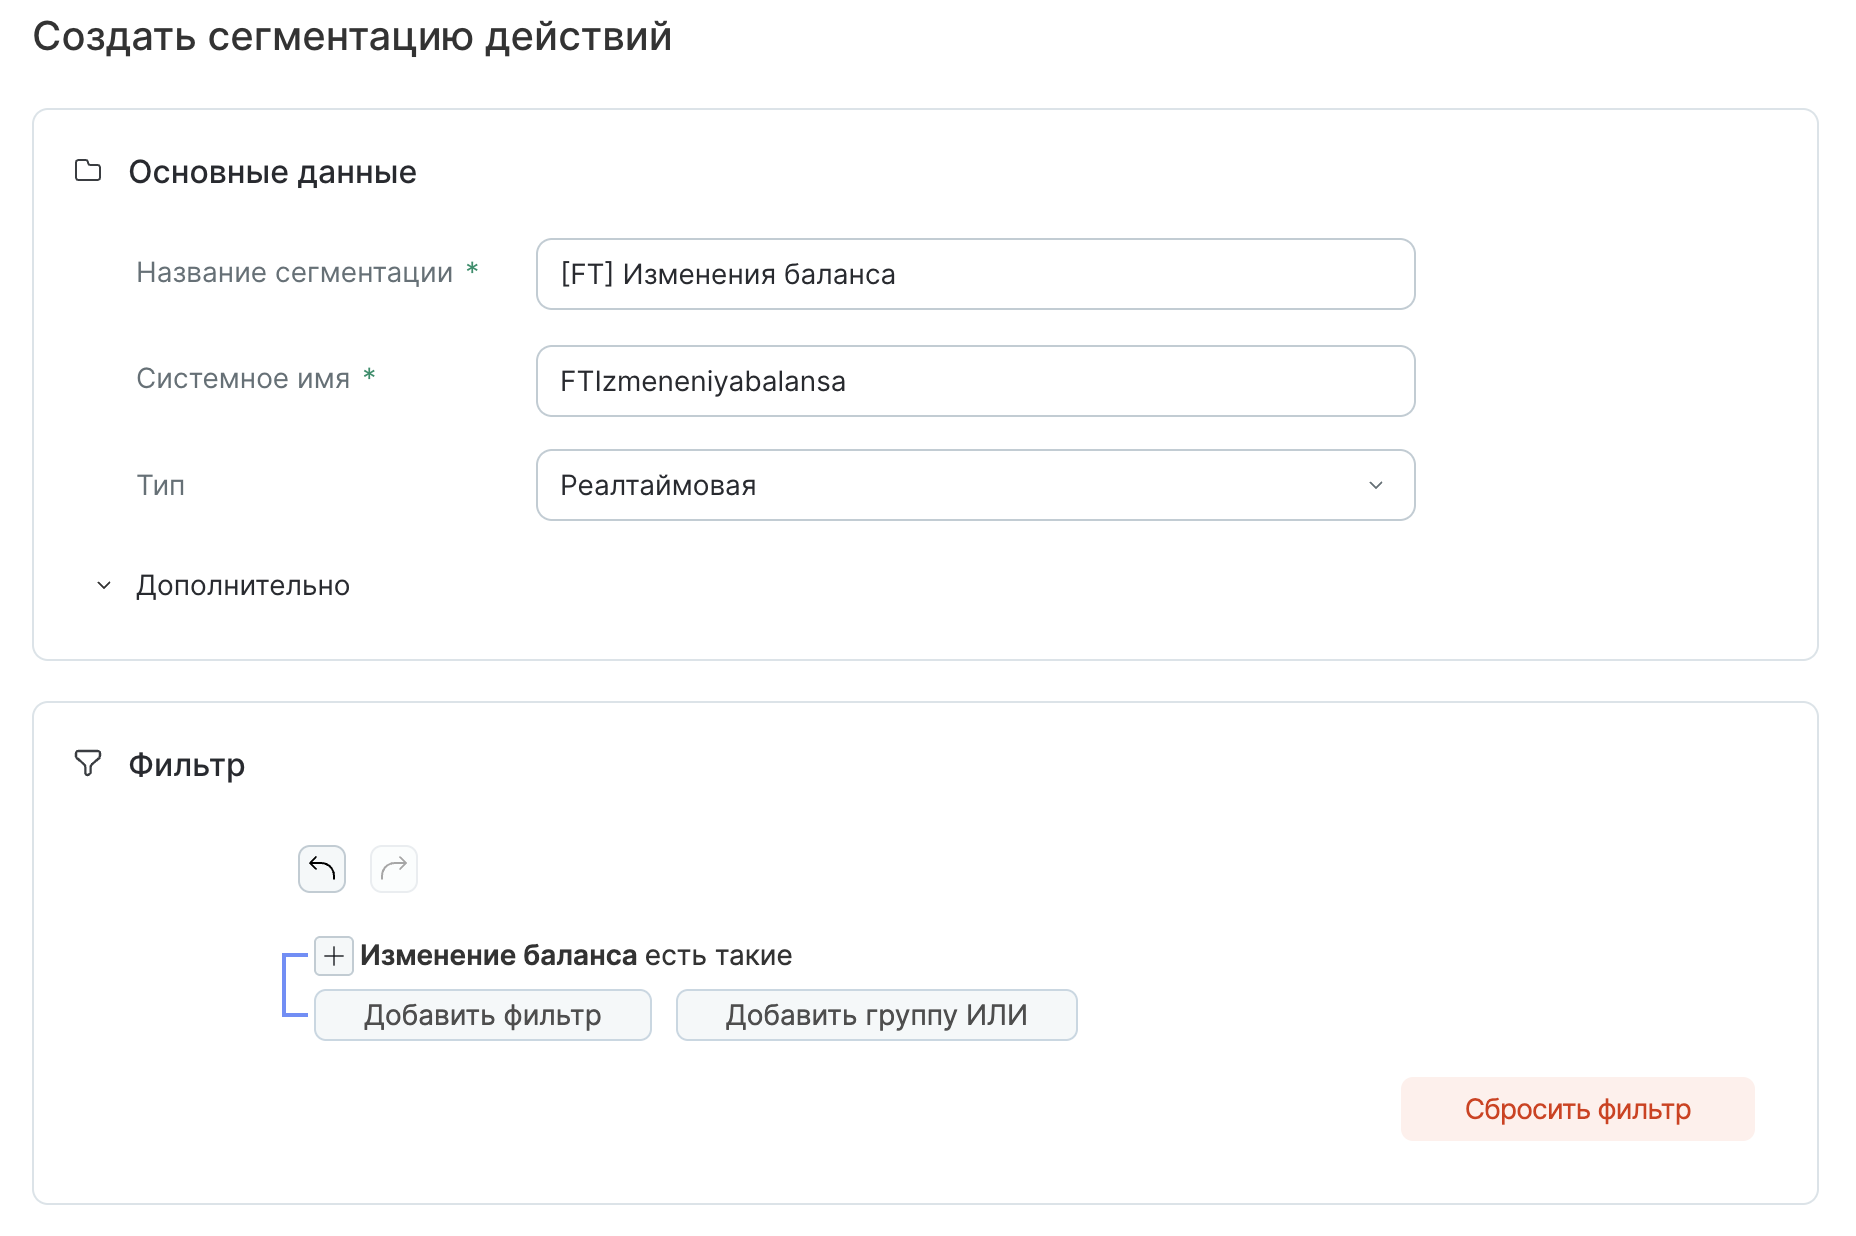The image size is (1856, 1236).
Task: Click the есть такие condition text
Action: point(718,956)
